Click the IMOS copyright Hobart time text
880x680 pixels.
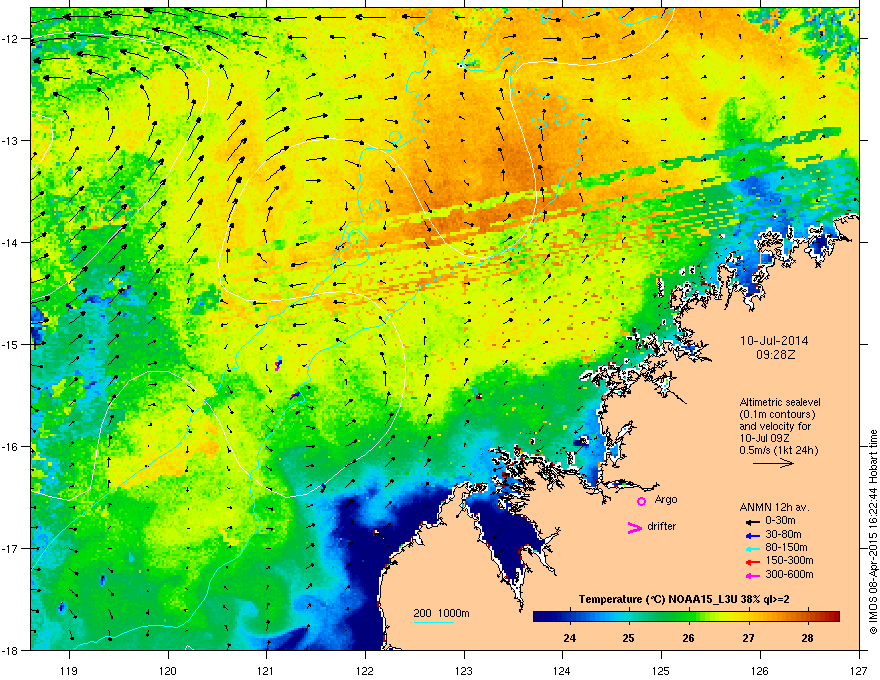pyautogui.click(x=873, y=532)
